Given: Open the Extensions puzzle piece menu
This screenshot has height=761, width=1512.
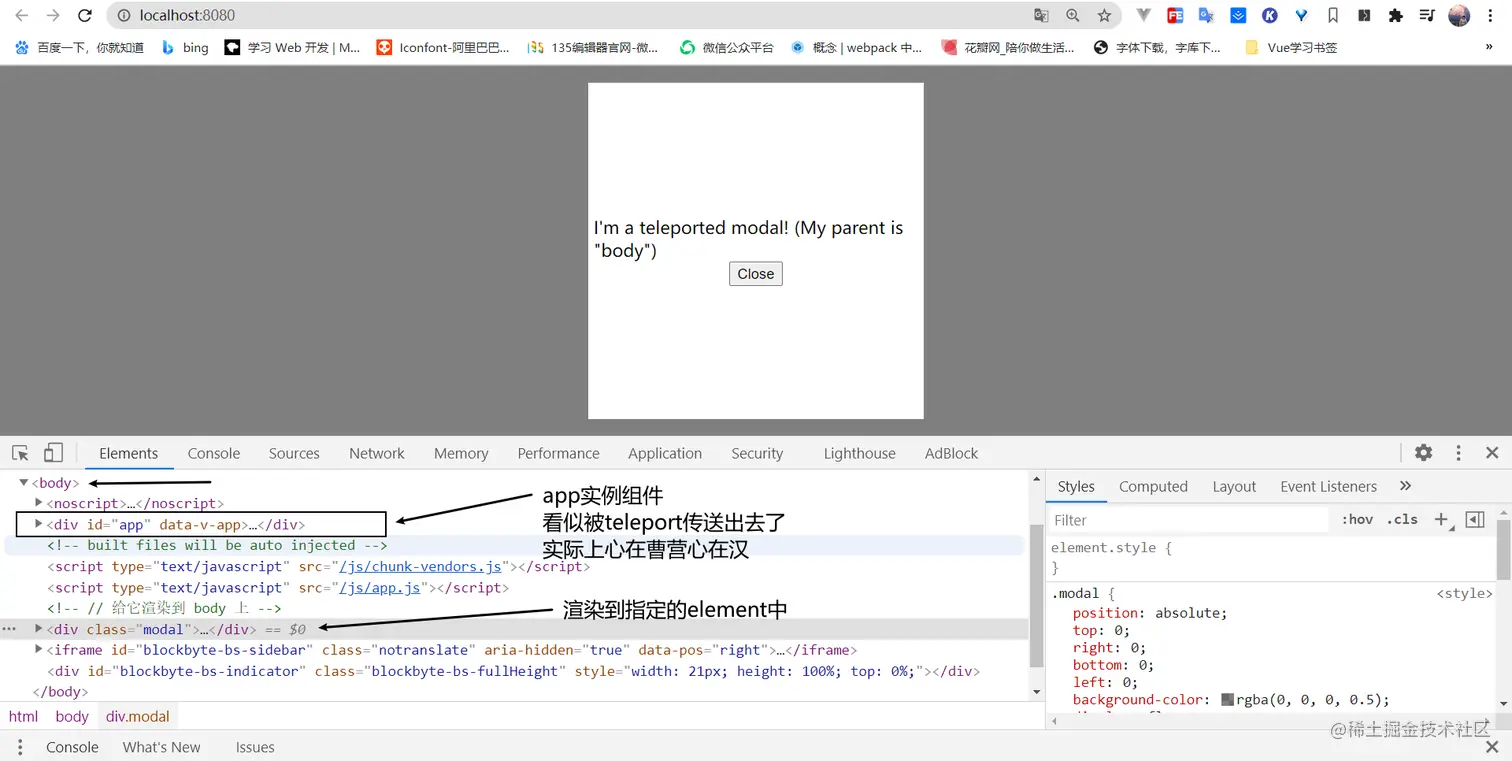Looking at the screenshot, I should click(x=1396, y=16).
